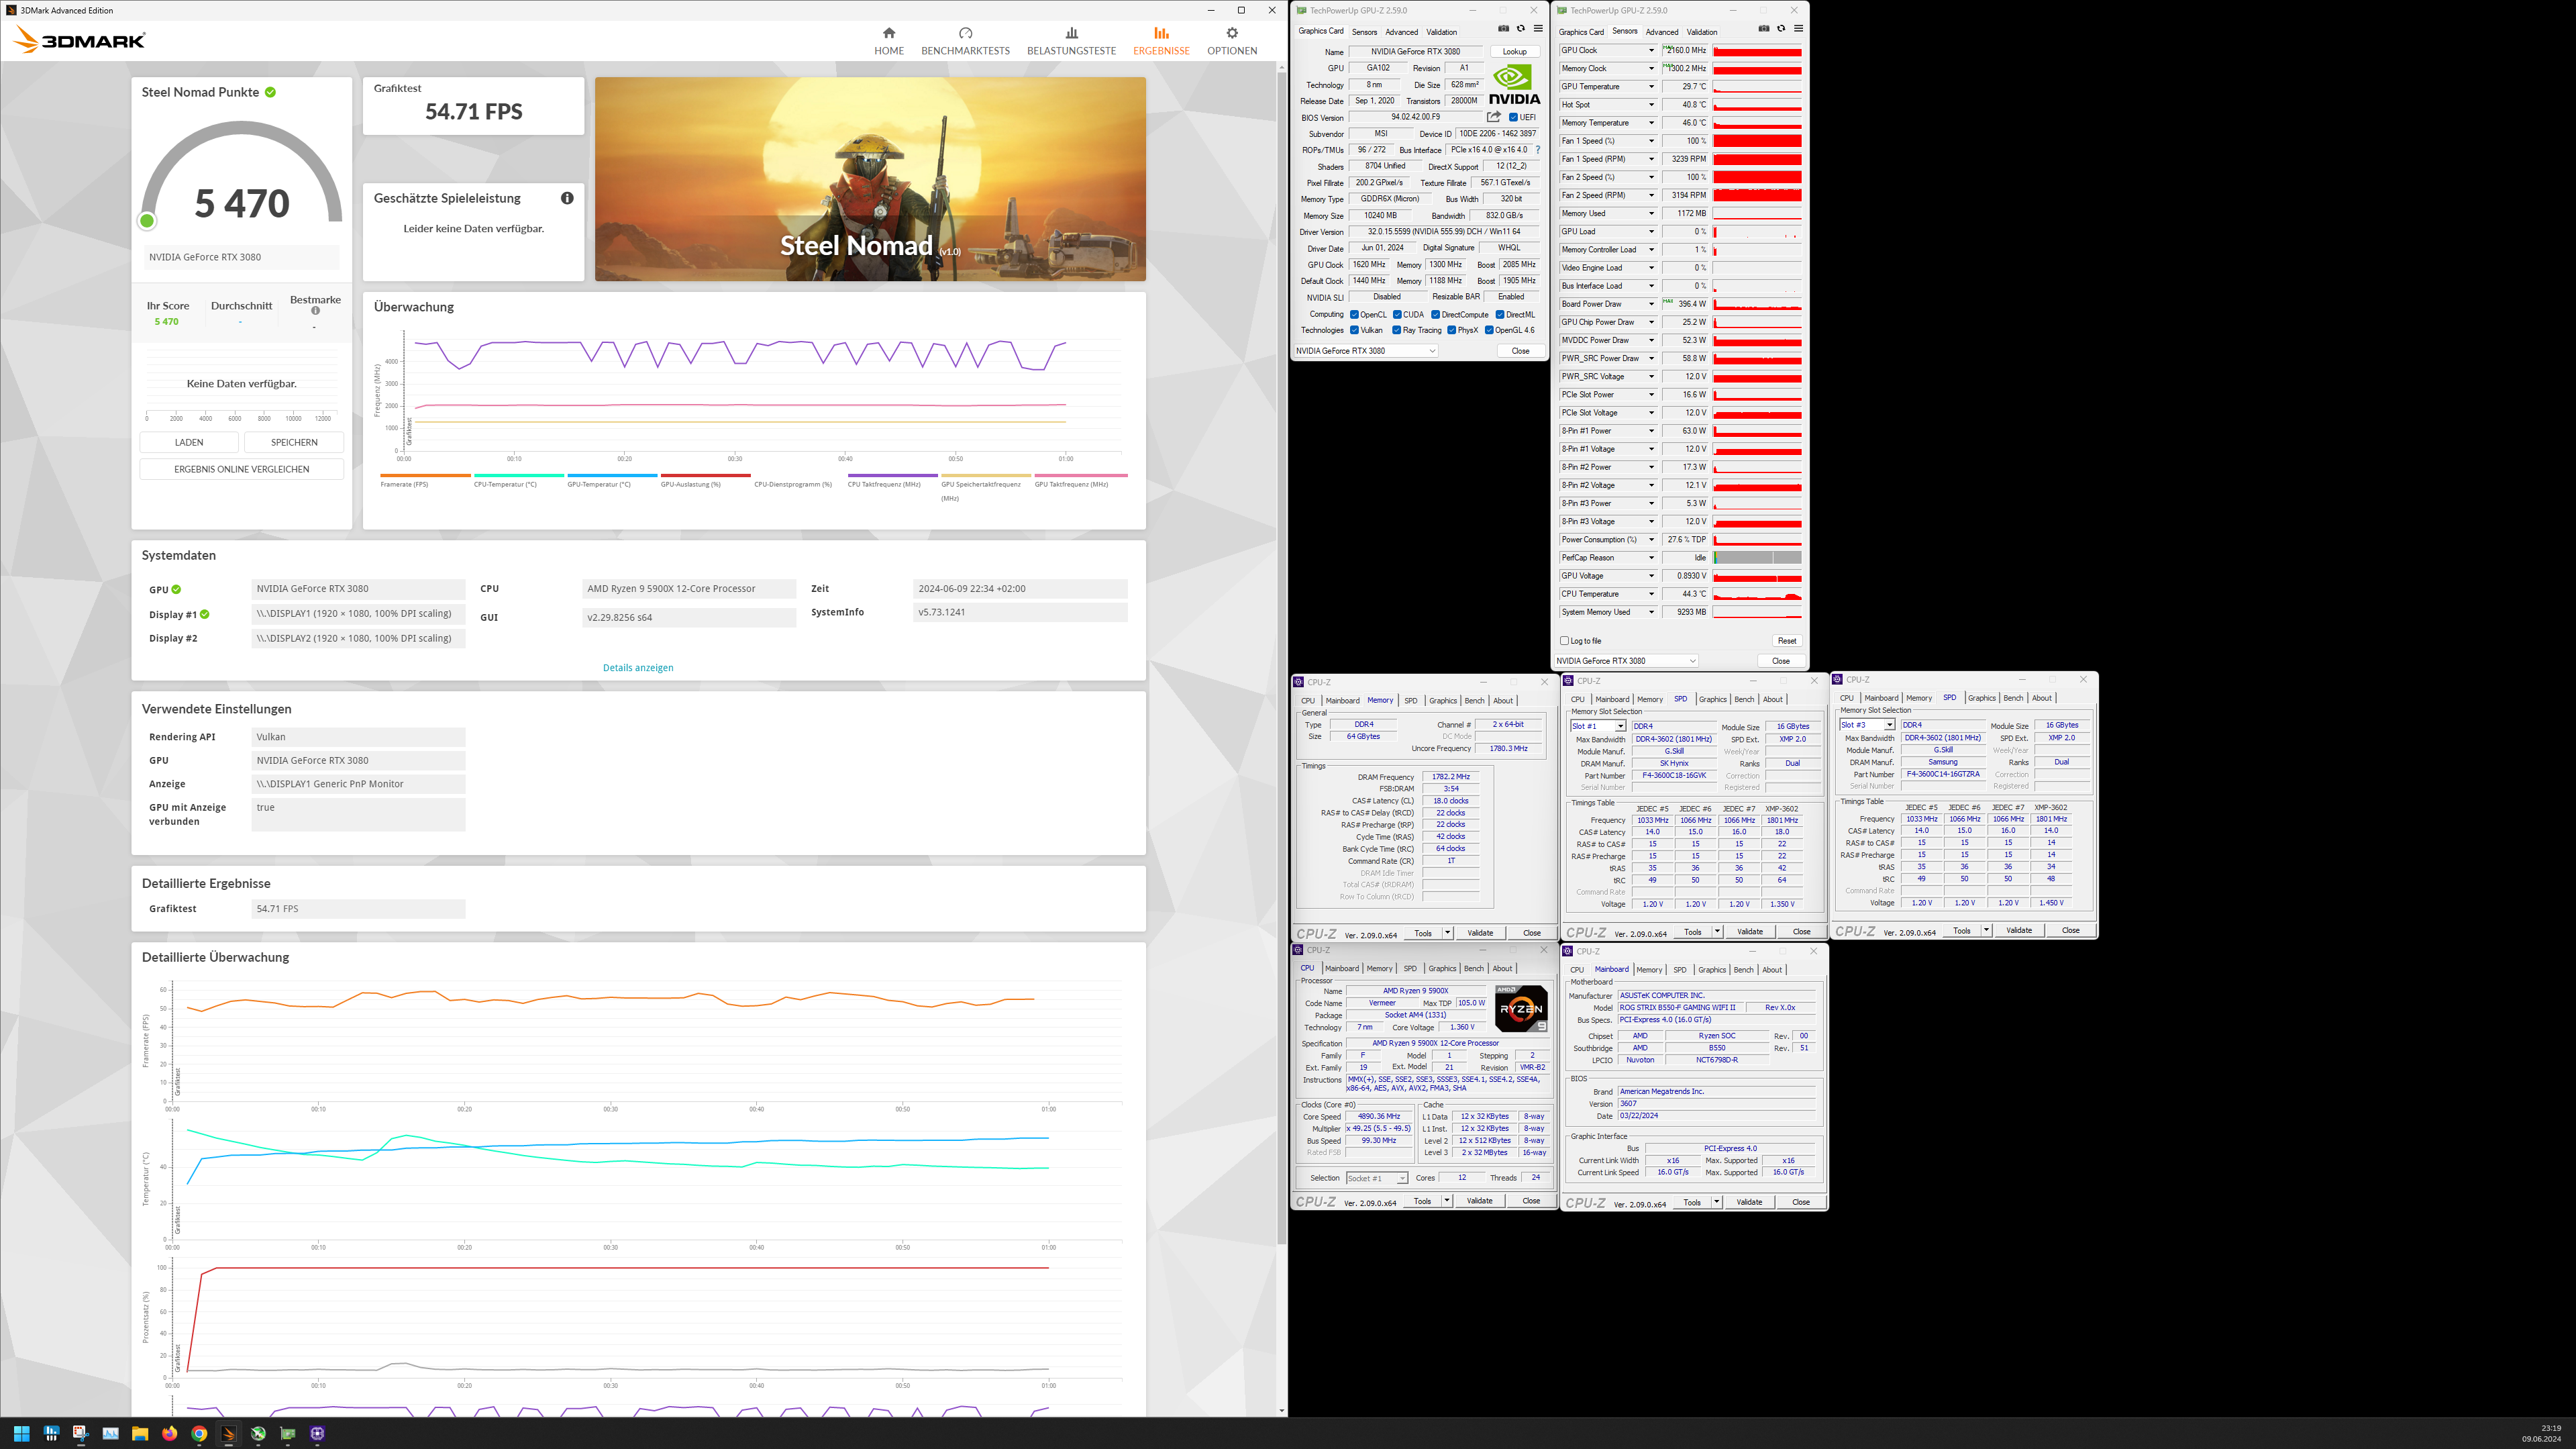Launch Firefox from taskbar

pyautogui.click(x=170, y=1433)
